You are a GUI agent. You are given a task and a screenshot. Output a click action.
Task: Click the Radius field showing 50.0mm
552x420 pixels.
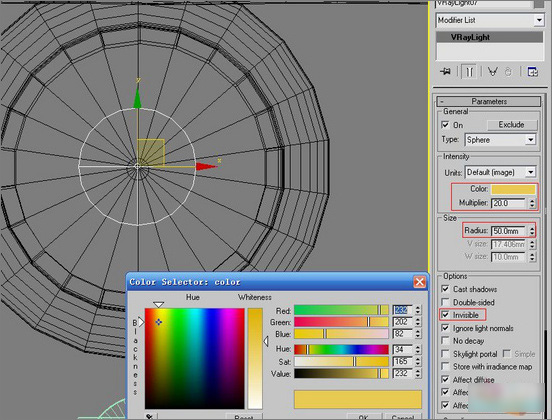click(x=509, y=231)
